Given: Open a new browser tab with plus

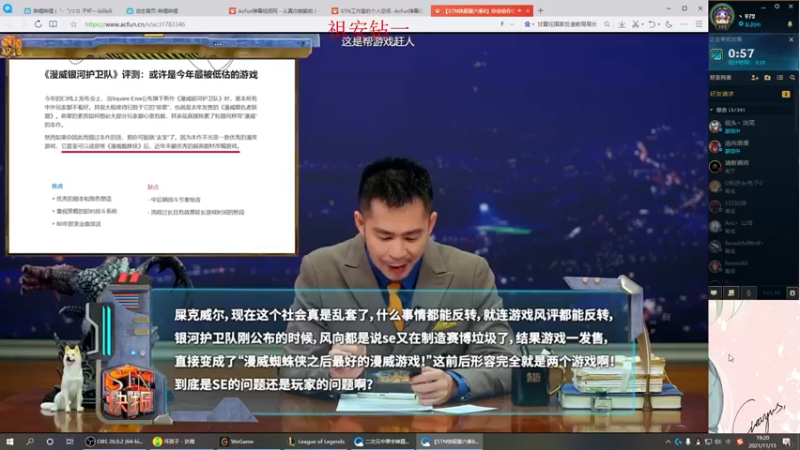Looking at the screenshot, I should point(540,10).
